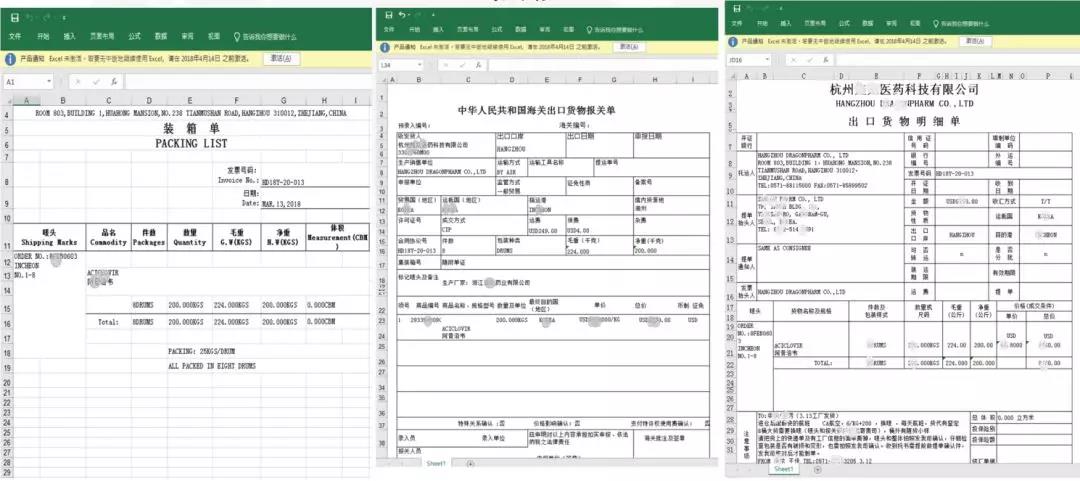This screenshot has height=481, width=1080.
Task: Click 'MAR. 13, 2018' date cell
Action: pyautogui.click(x=282, y=204)
